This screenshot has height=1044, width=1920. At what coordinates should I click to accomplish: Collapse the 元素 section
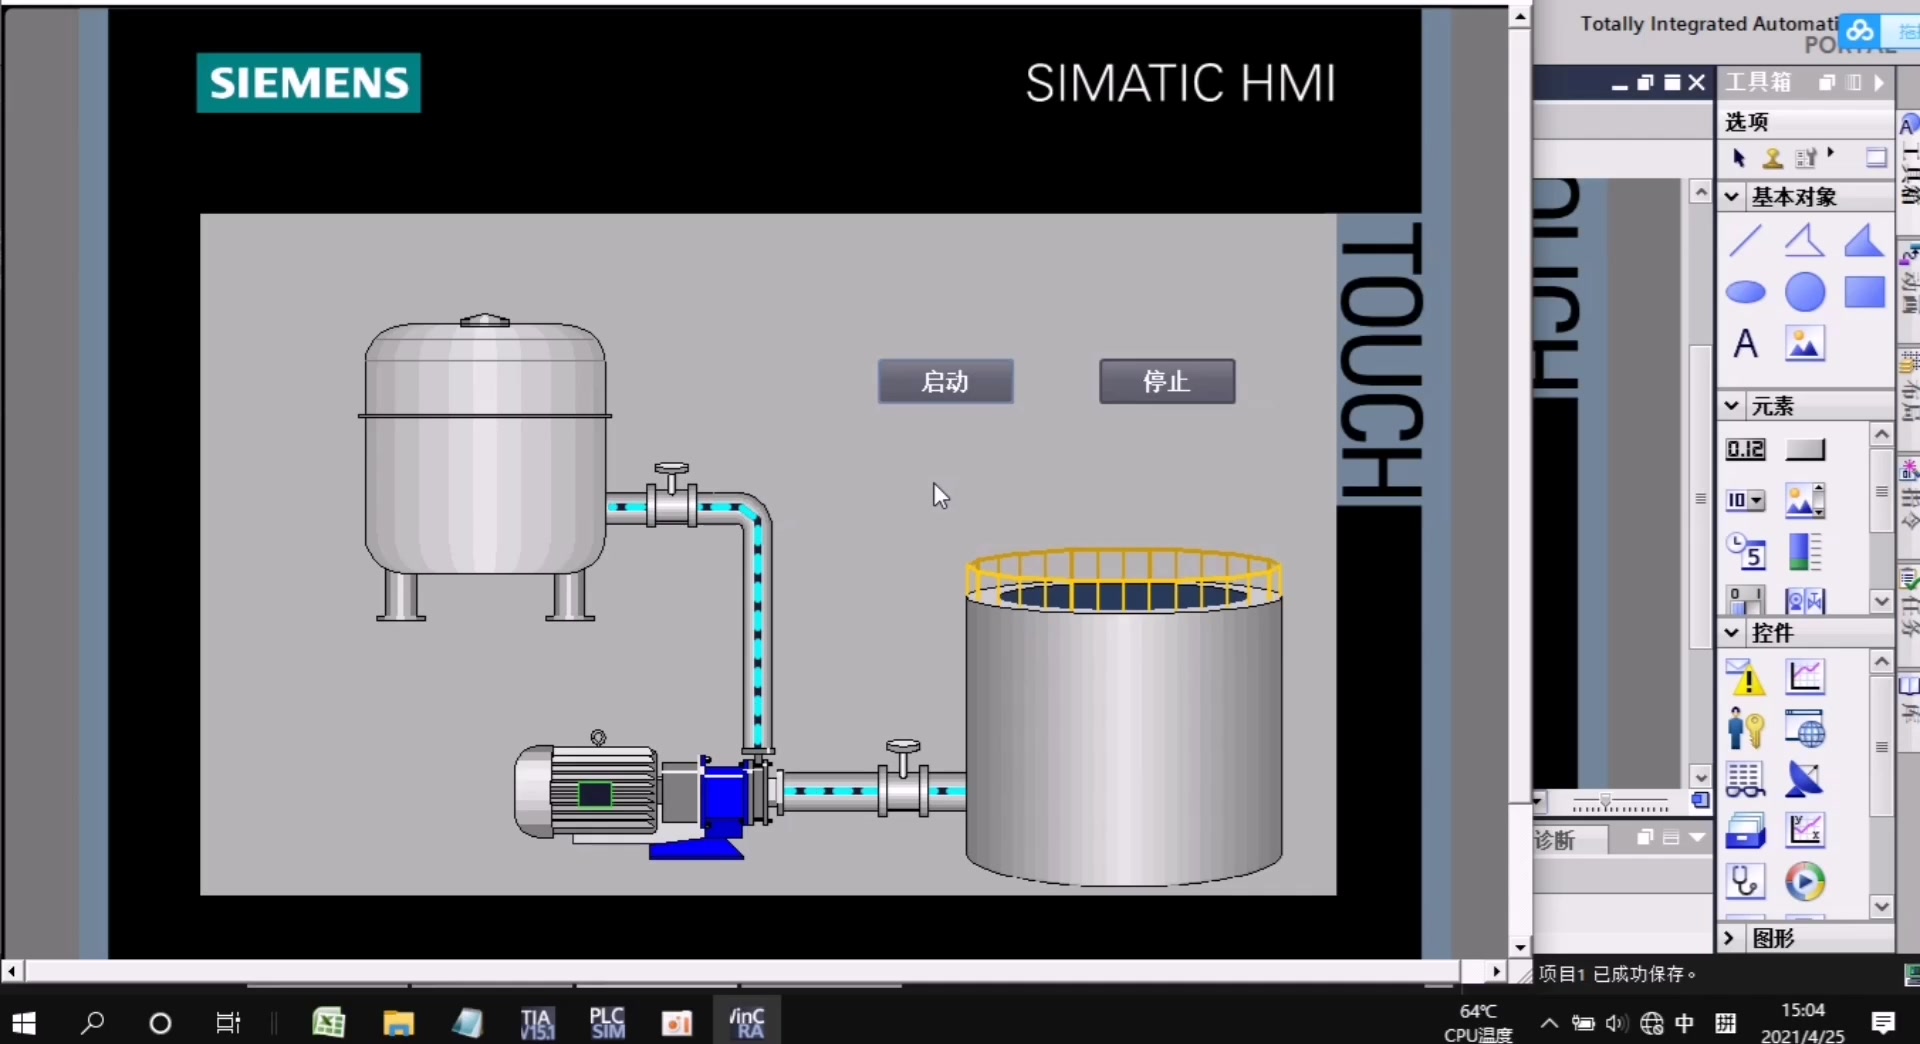pyautogui.click(x=1732, y=406)
